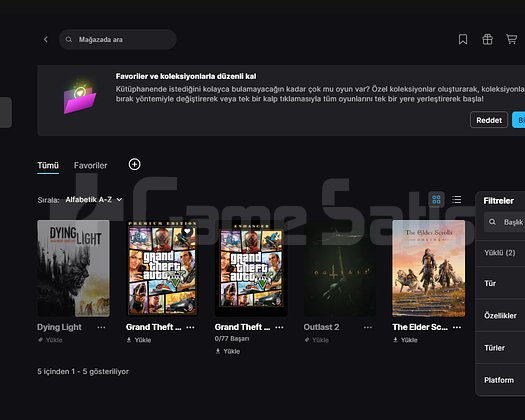Open the Outlast 2 cover thumbnail
This screenshot has height=420, width=525.
pyautogui.click(x=340, y=268)
